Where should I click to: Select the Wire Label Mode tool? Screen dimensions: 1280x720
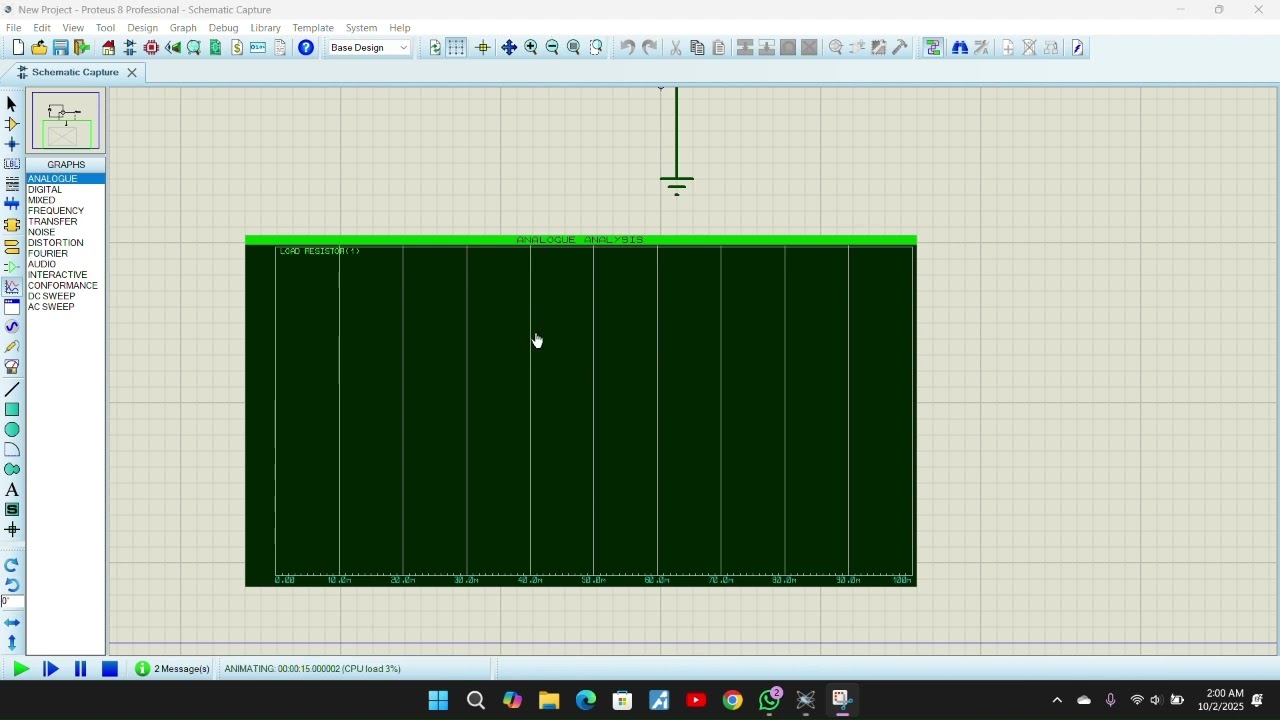click(12, 164)
